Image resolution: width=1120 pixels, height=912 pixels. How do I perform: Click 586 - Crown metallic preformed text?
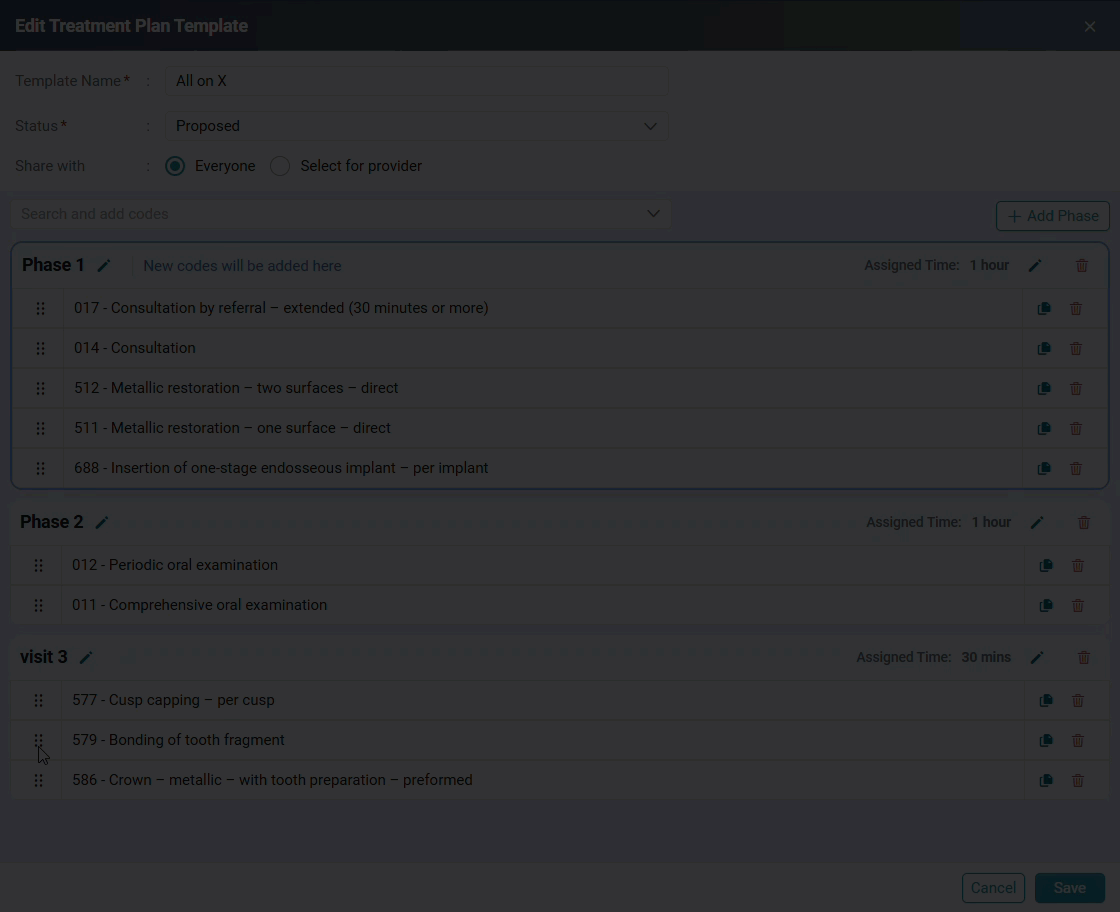point(272,780)
